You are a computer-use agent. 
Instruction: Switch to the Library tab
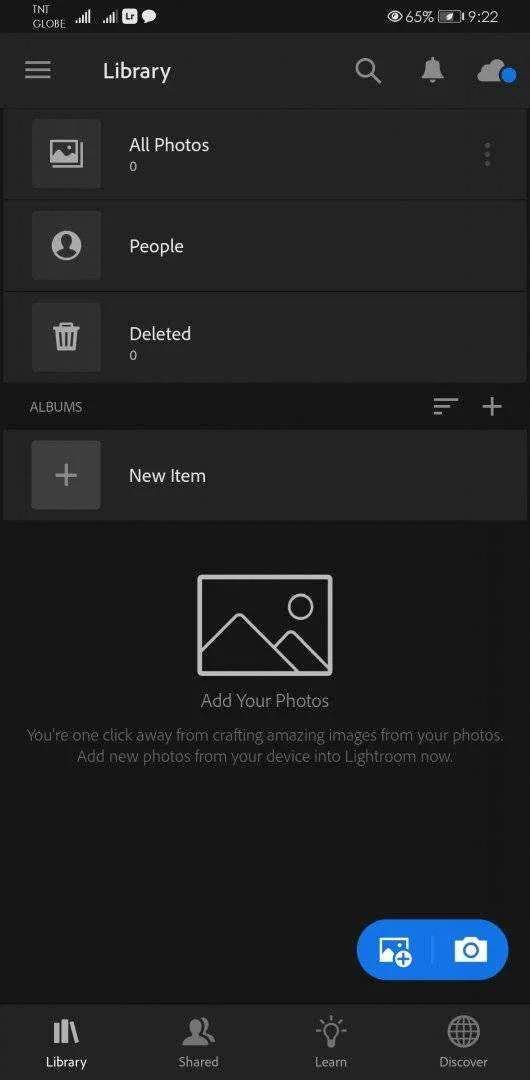click(x=66, y=1043)
